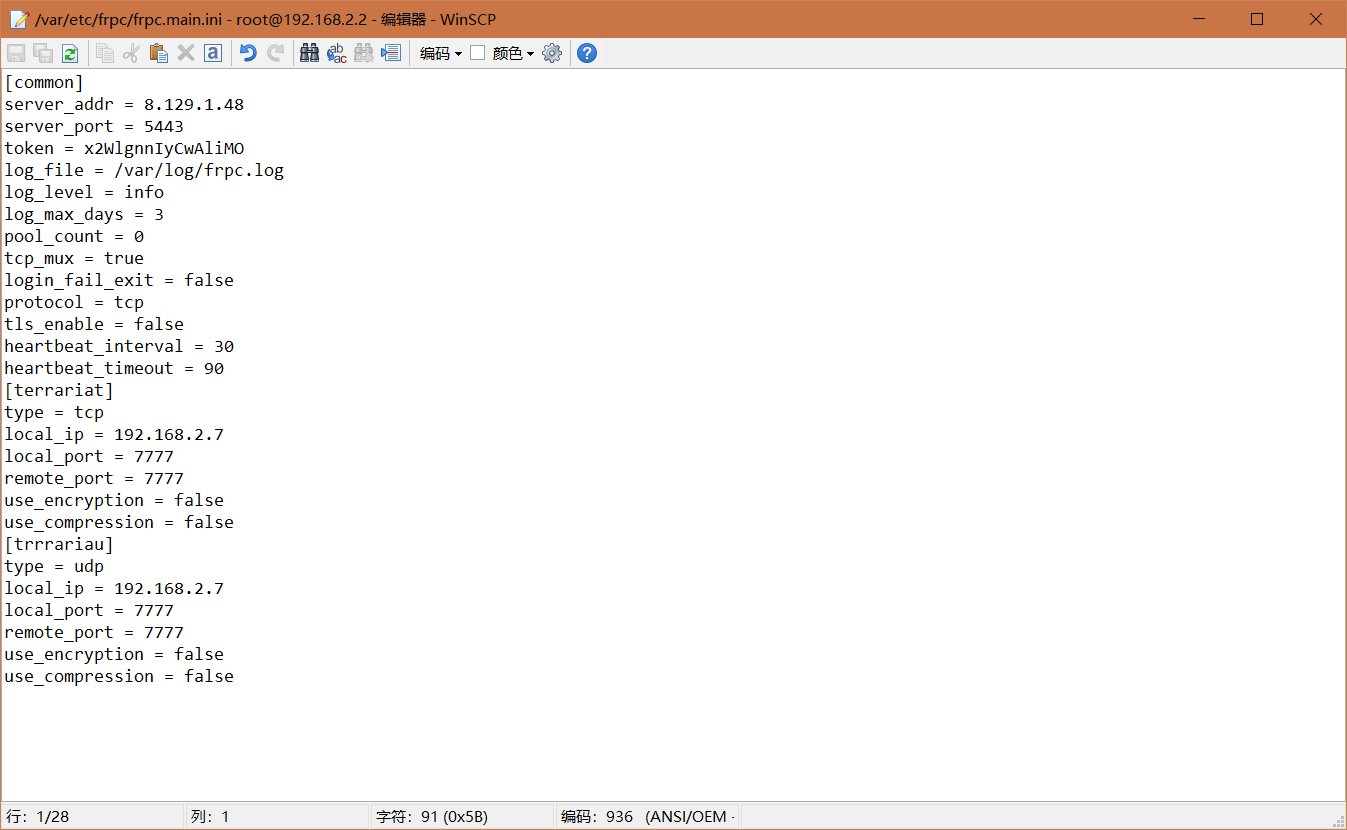This screenshot has height=830, width=1347.
Task: Select all text in the editor
Action: [x=212, y=52]
